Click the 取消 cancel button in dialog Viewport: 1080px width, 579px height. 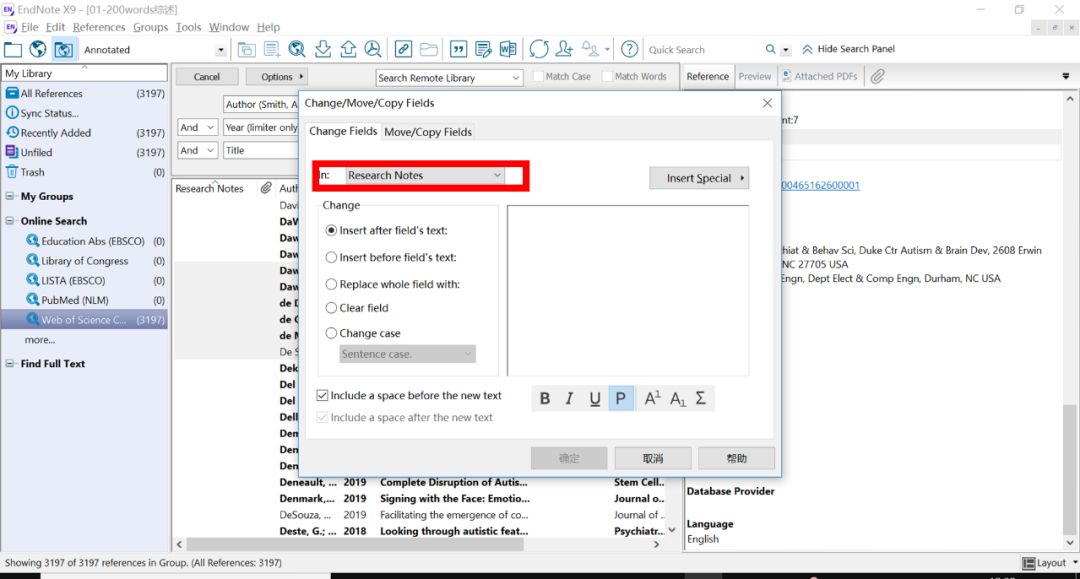coord(652,459)
